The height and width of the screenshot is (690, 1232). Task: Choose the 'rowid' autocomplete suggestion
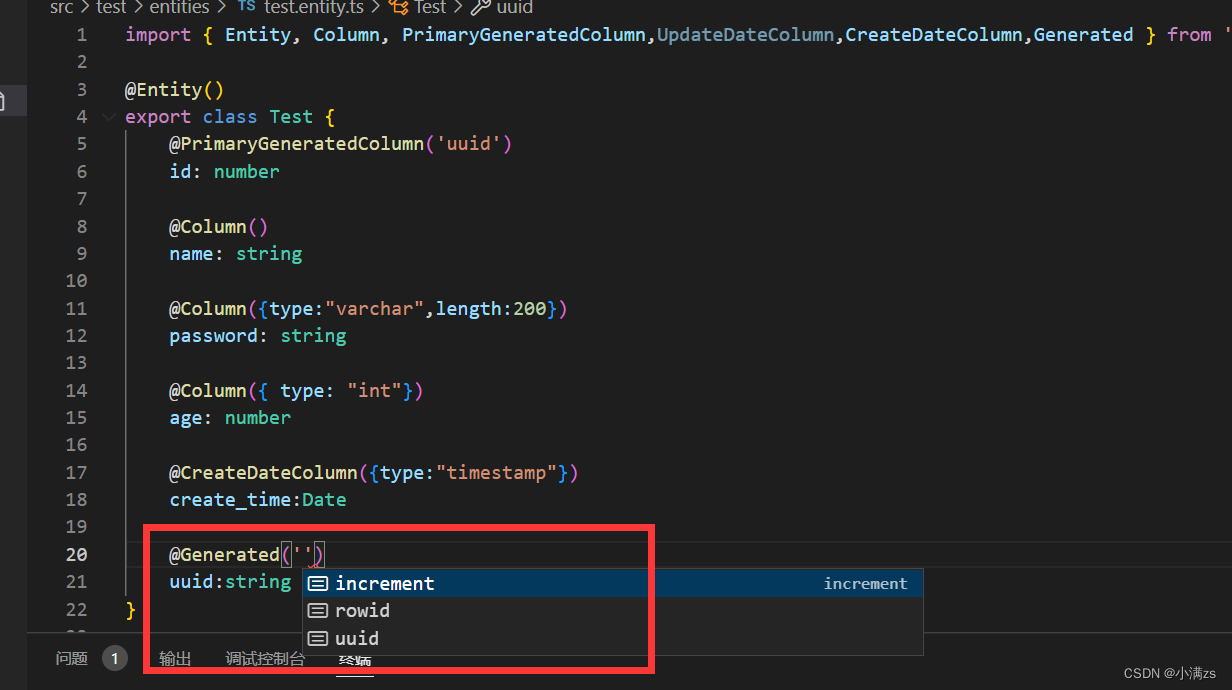pyautogui.click(x=613, y=610)
